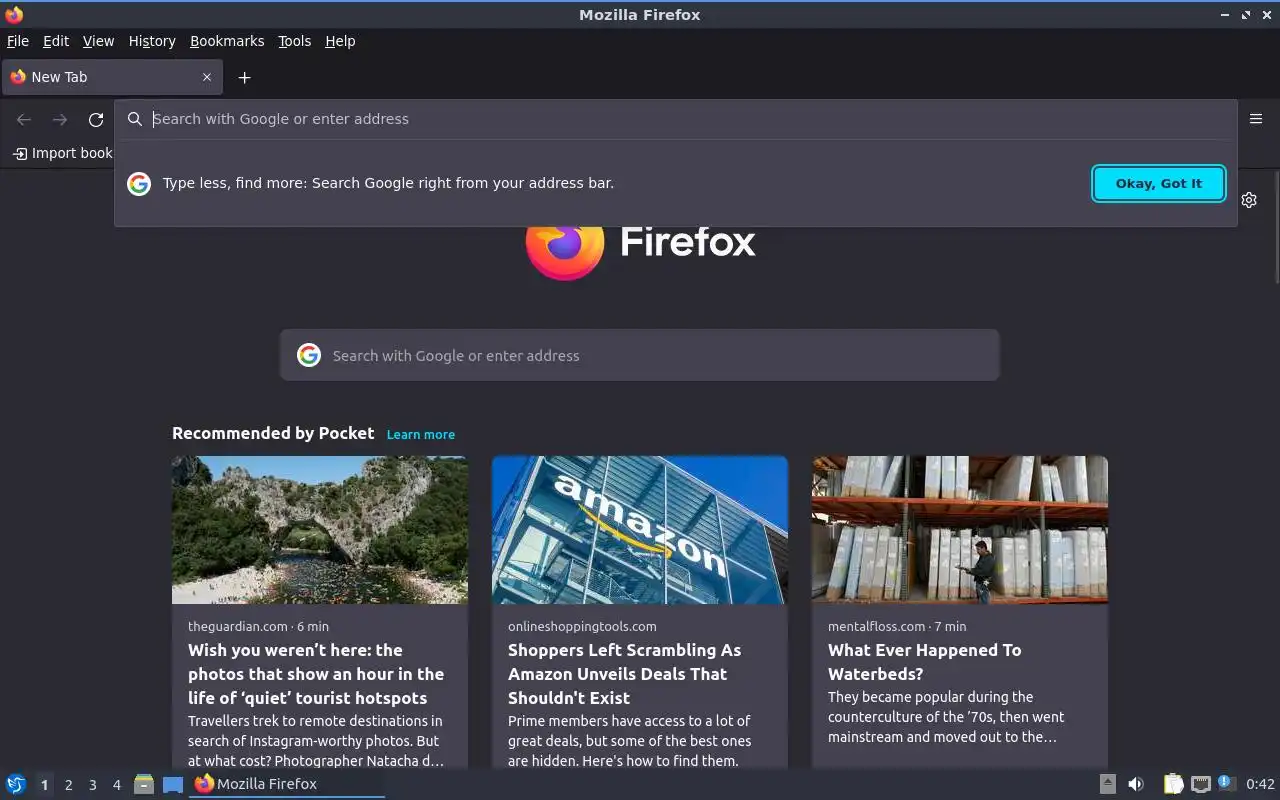The image size is (1280, 800).
Task: Open the File menu
Action: click(18, 41)
